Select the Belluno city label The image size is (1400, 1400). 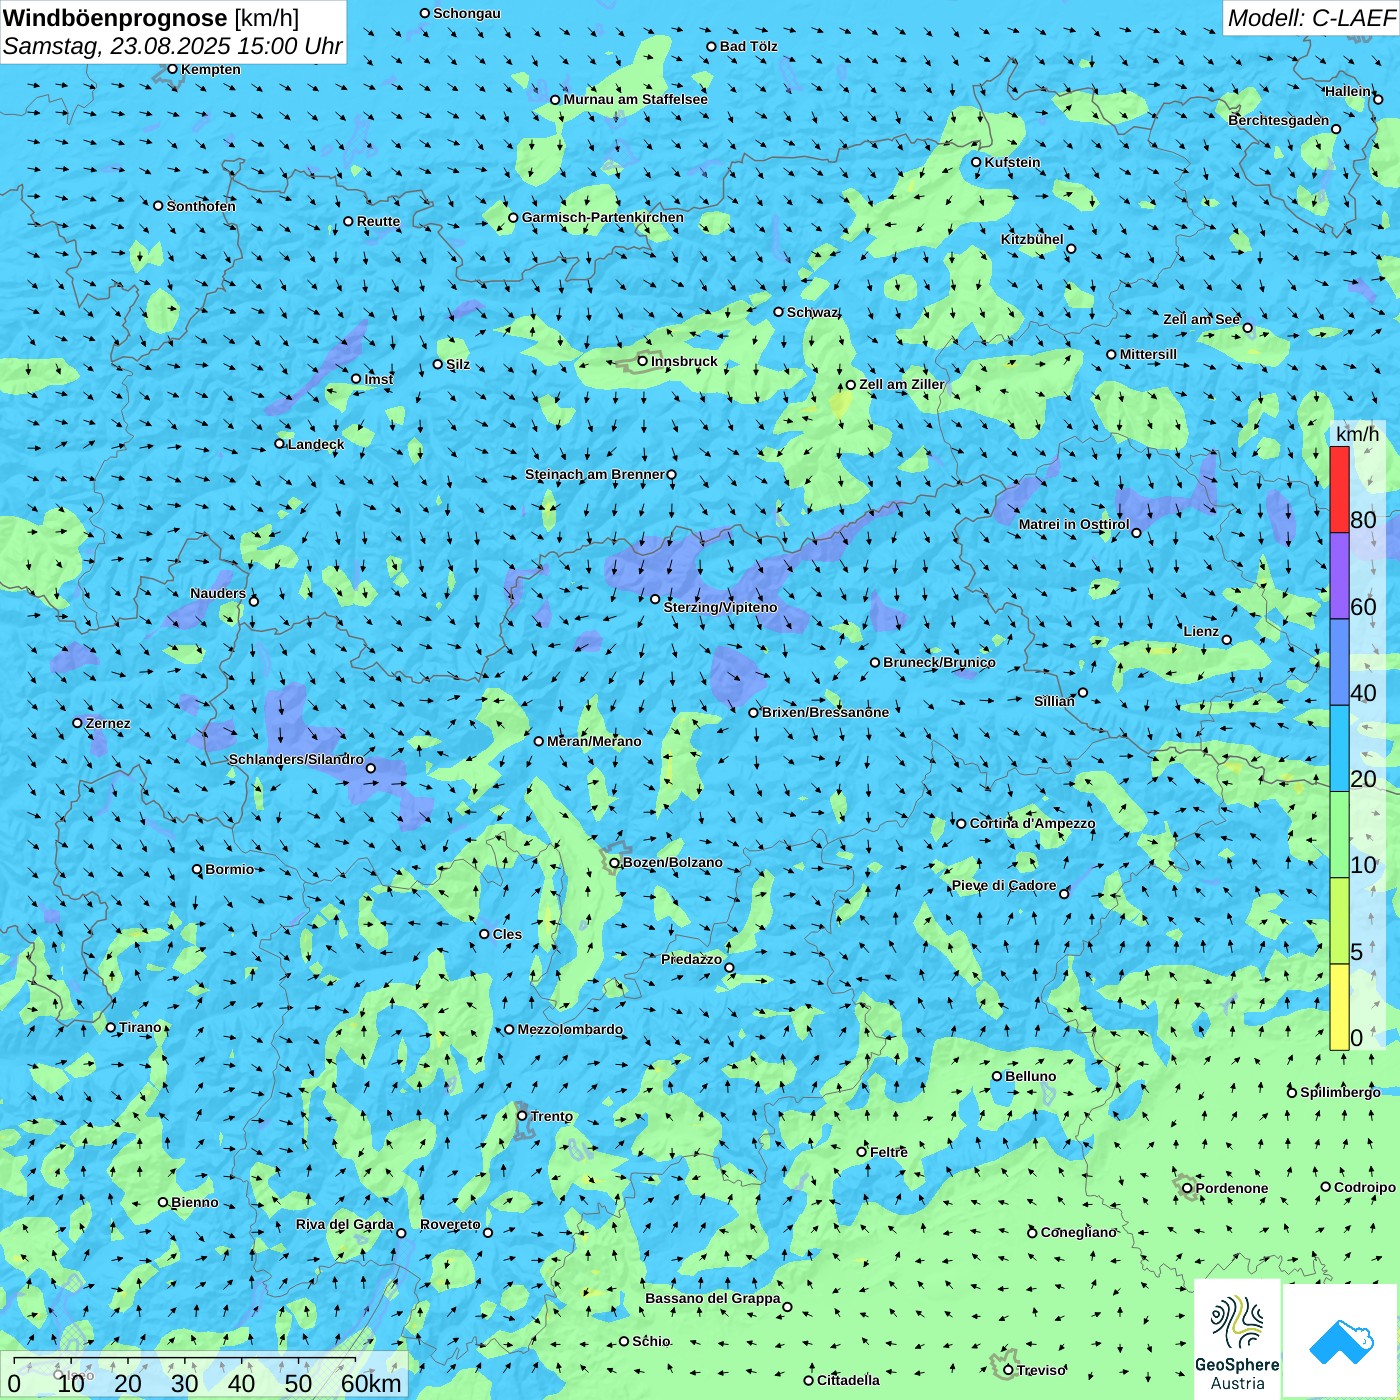pos(1030,1076)
